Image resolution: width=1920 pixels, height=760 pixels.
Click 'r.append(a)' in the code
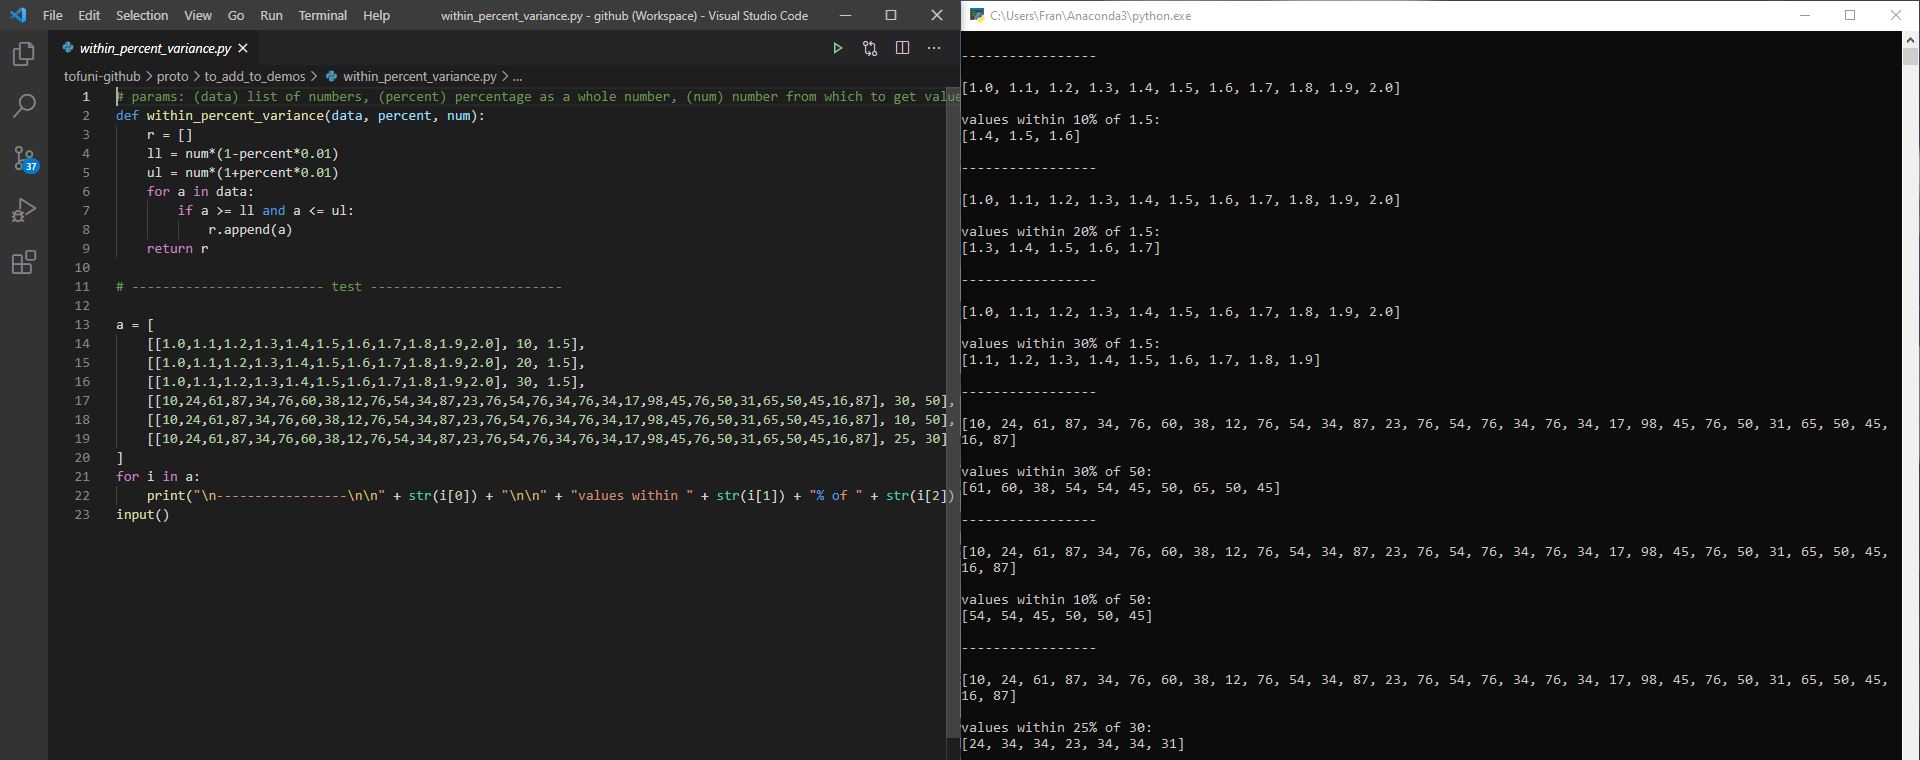250,229
